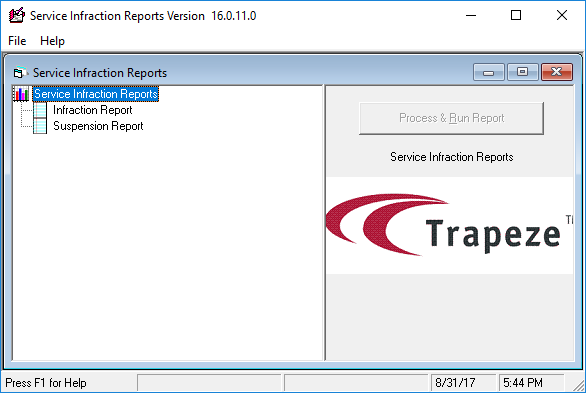Click the application icon in the title bar
Screen dimensions: 586x393
tap(16, 16)
